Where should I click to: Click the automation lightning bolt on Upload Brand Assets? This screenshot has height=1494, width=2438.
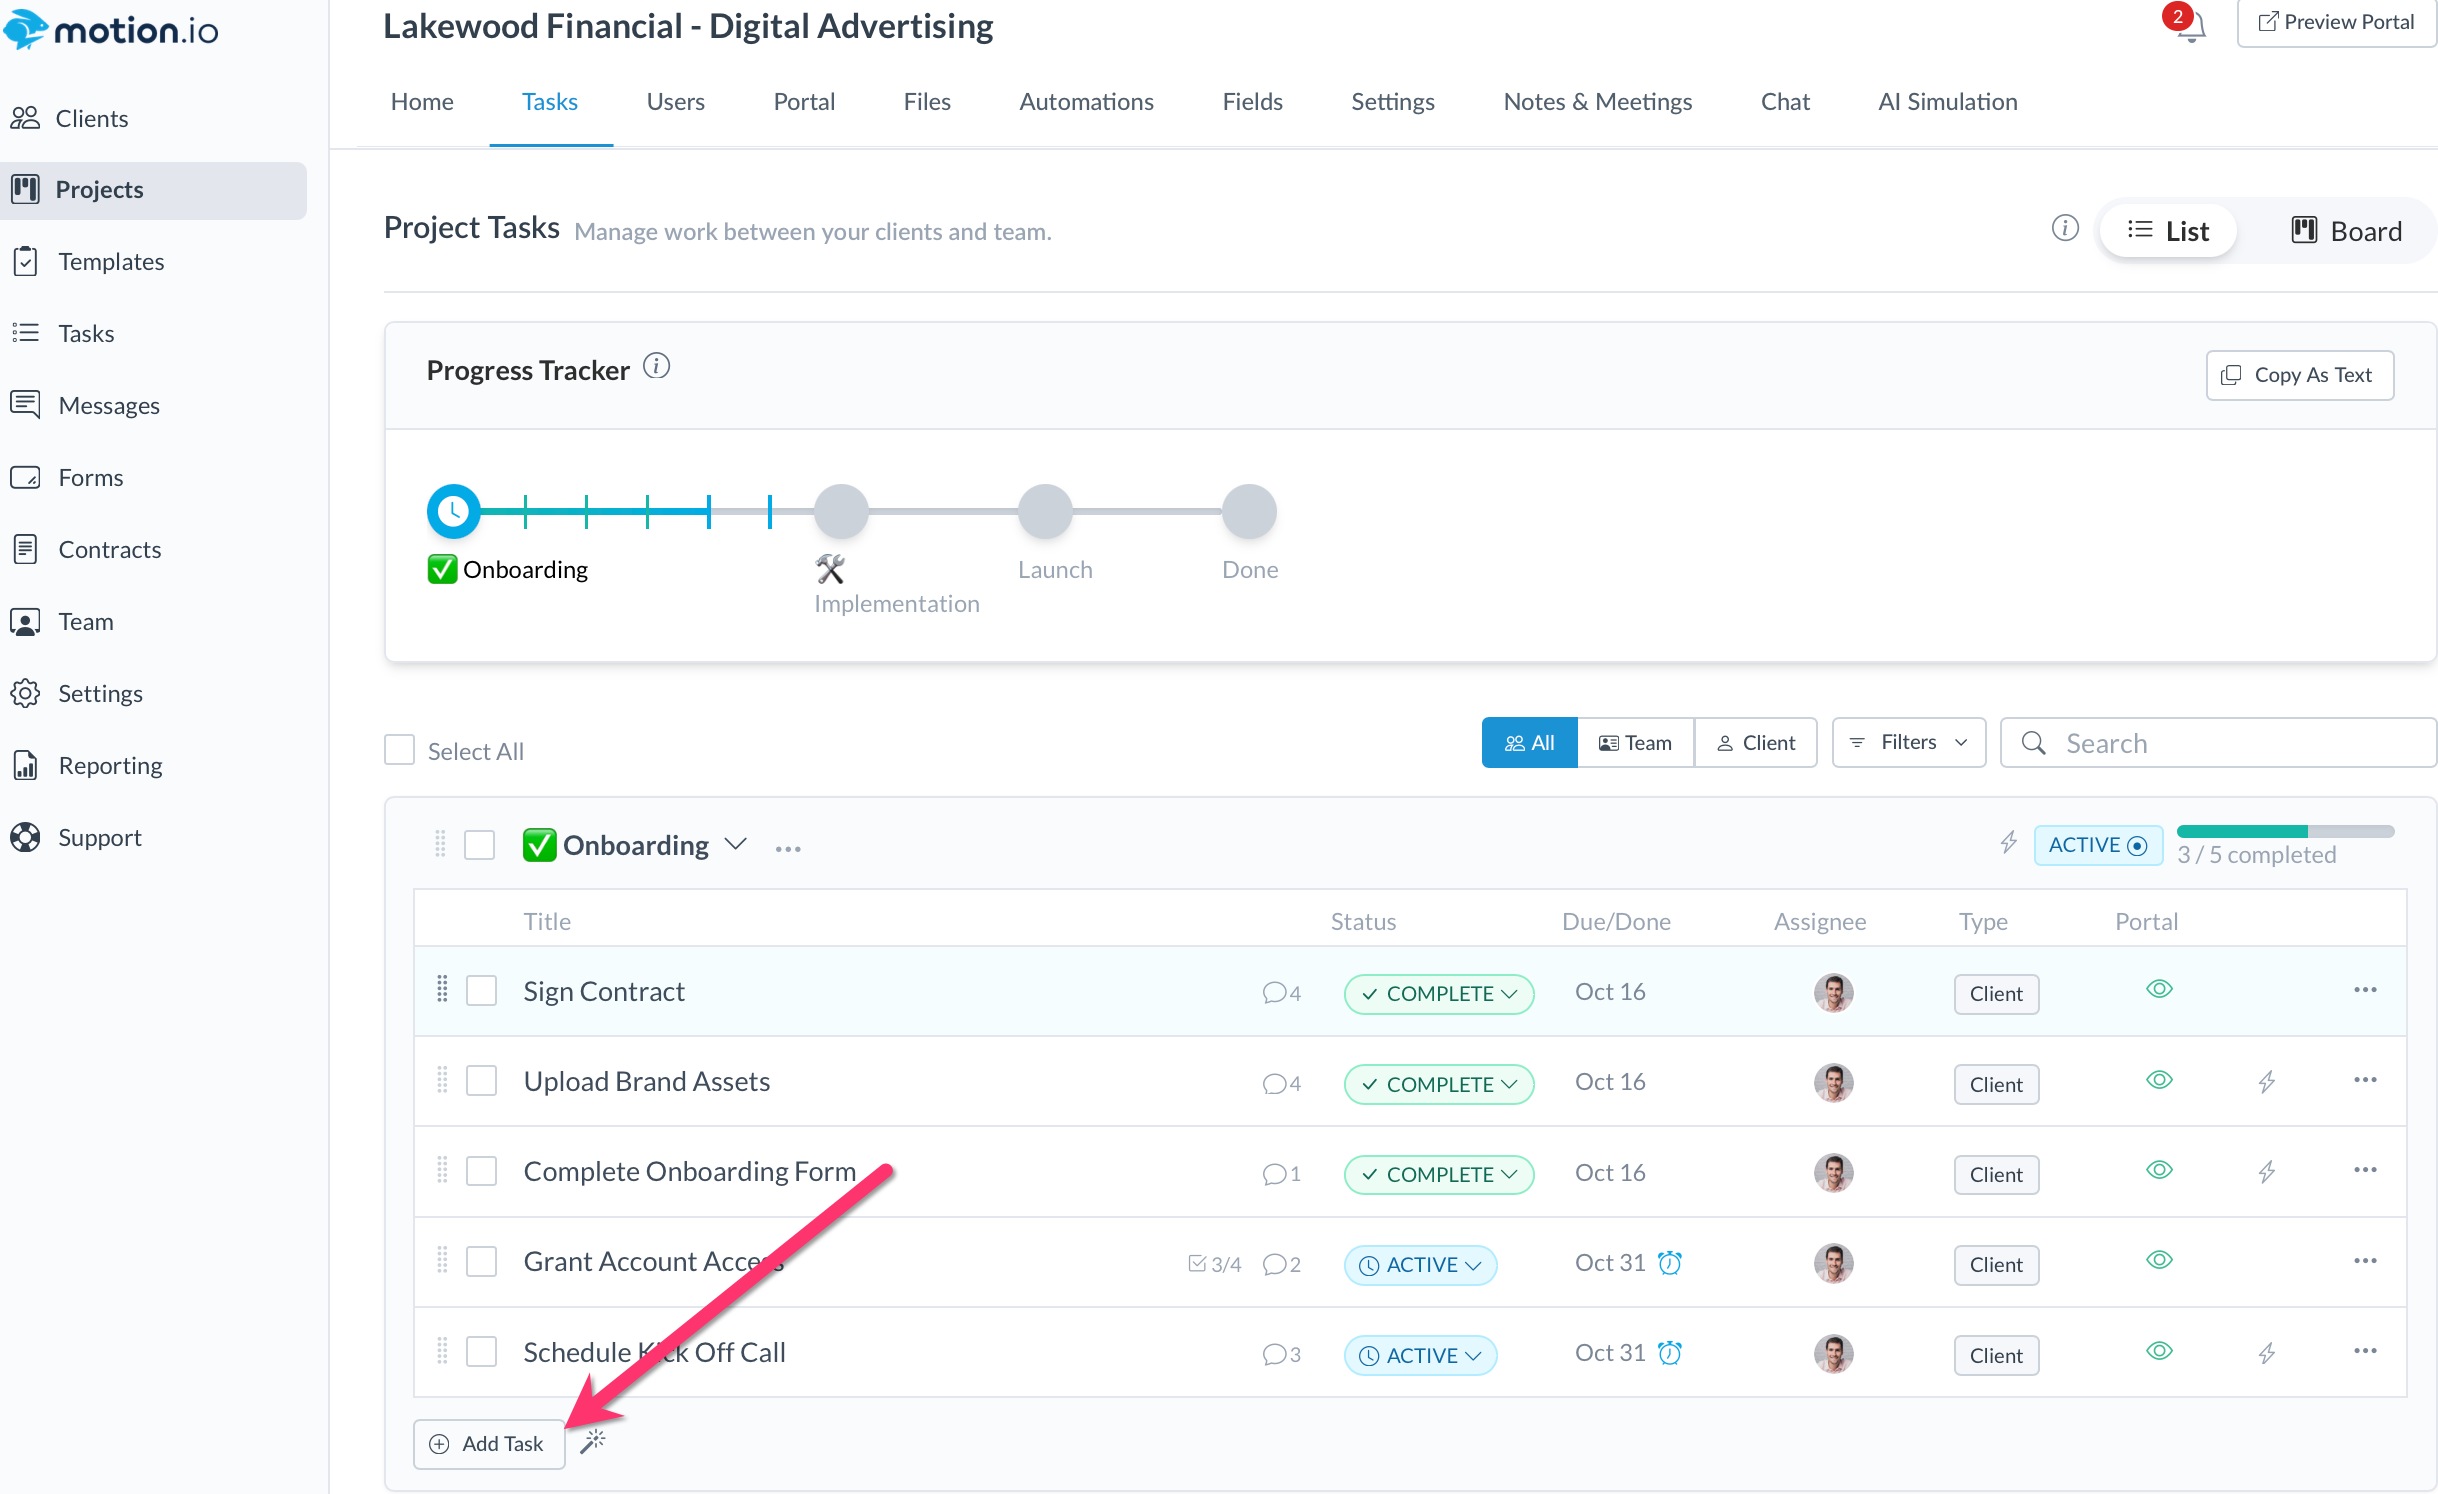coord(2266,1081)
